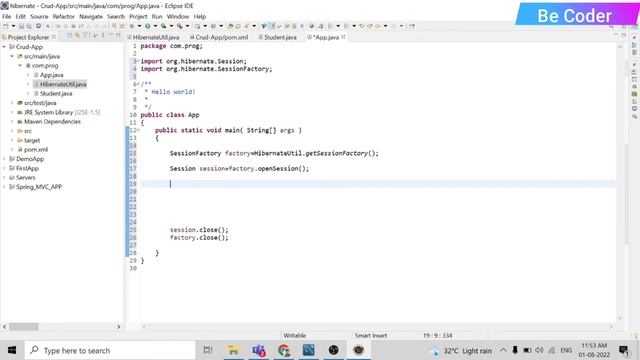Open the New file dropdown arrow
Image resolution: width=640 pixels, height=360 pixels.
click(13, 26)
